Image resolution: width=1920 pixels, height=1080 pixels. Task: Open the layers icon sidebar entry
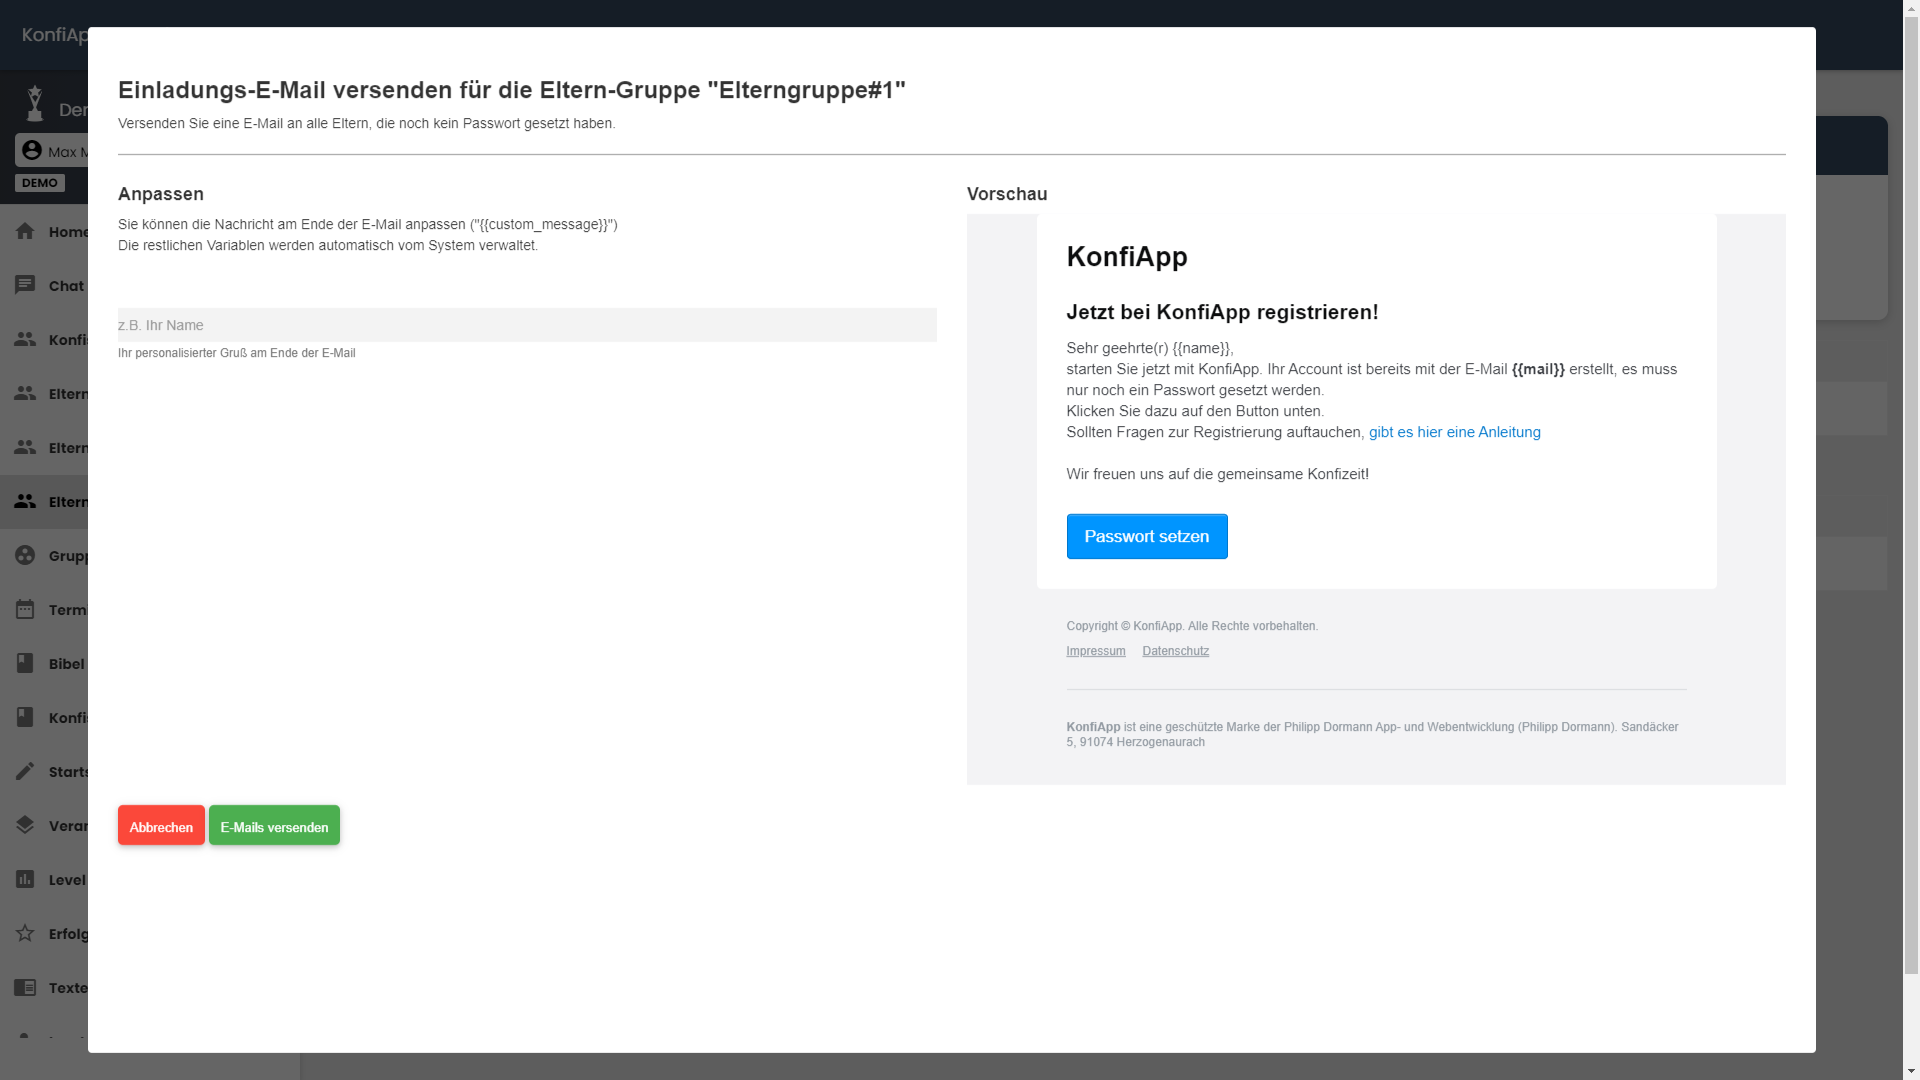click(x=25, y=825)
